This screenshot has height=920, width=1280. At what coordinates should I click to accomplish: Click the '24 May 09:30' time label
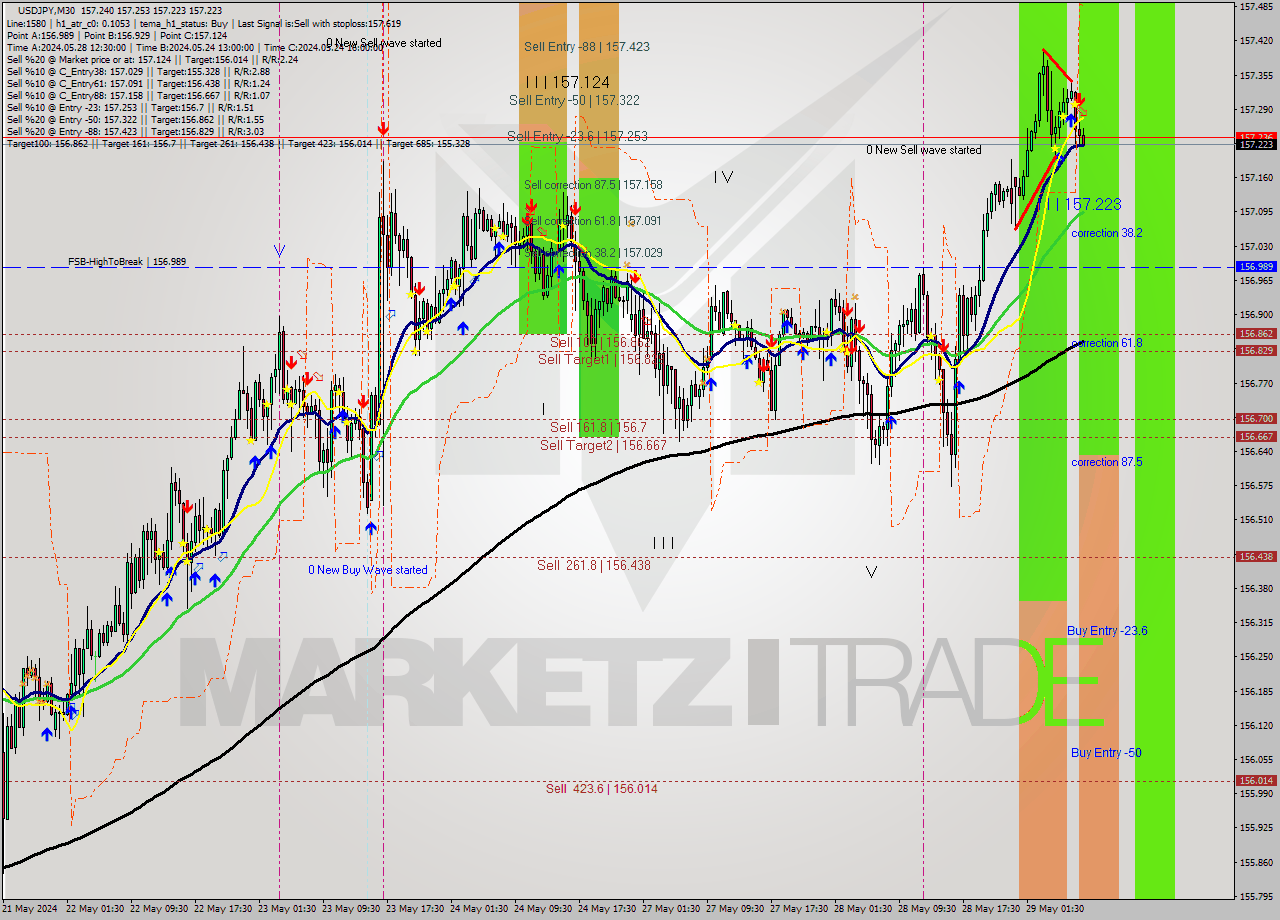tap(542, 909)
